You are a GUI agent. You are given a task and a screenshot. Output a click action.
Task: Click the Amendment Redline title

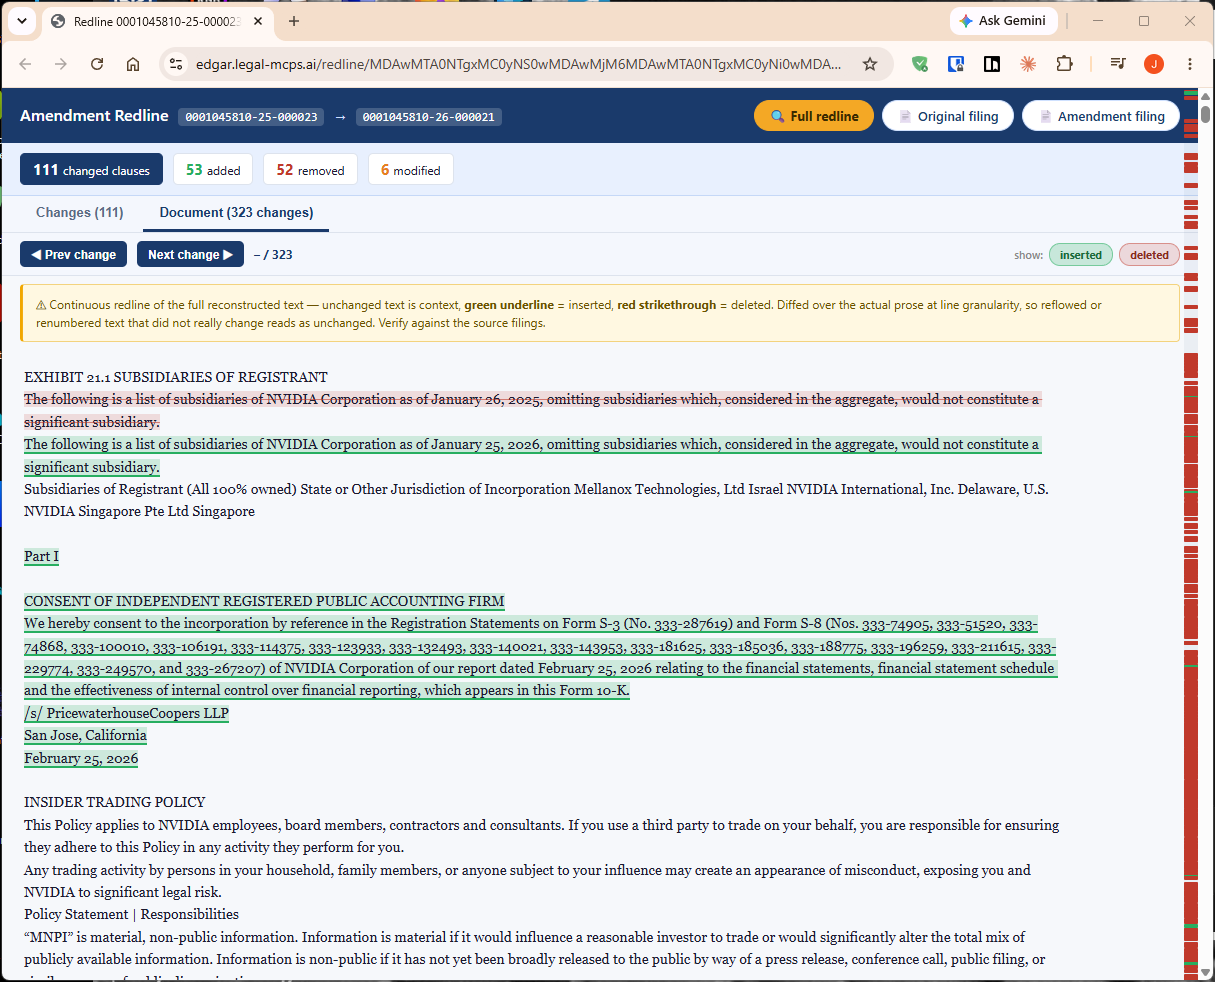tap(94, 116)
